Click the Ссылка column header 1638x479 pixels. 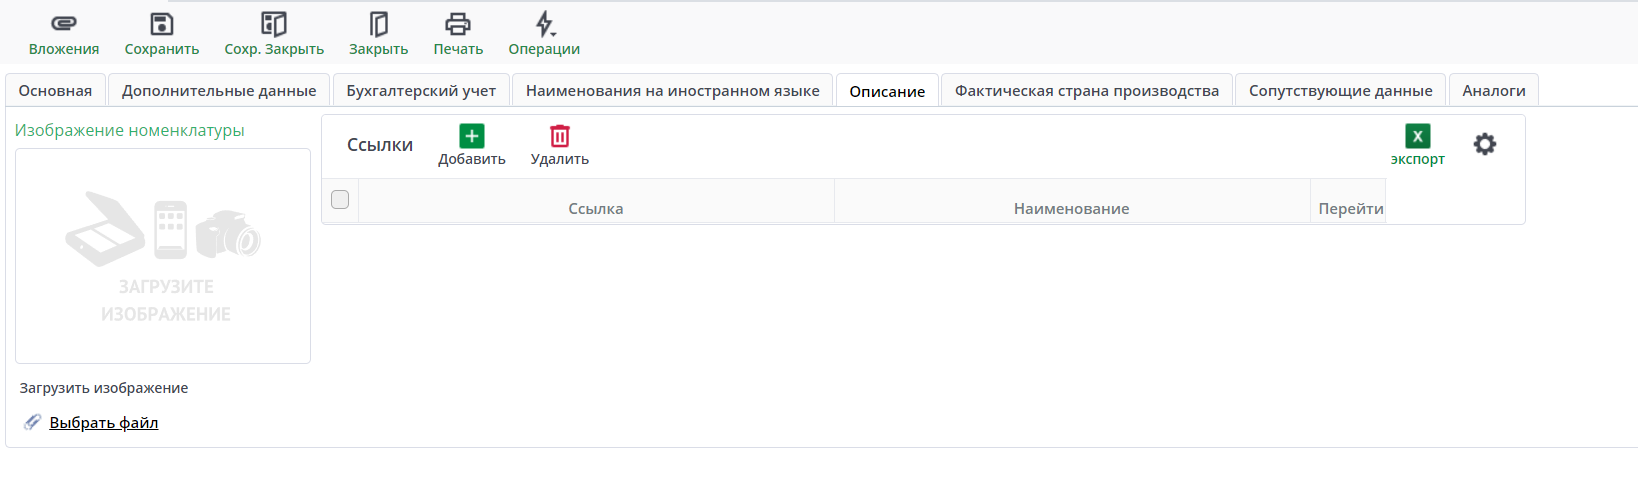(x=596, y=209)
